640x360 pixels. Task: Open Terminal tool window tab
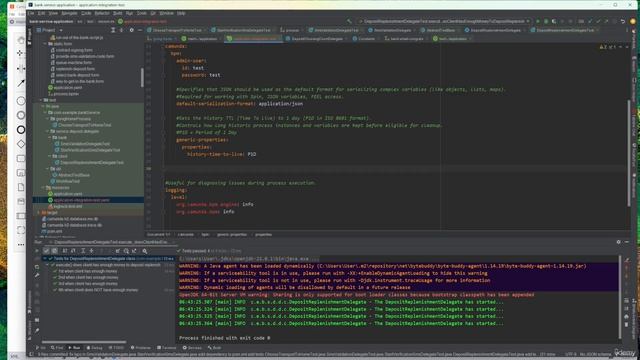point(167,348)
